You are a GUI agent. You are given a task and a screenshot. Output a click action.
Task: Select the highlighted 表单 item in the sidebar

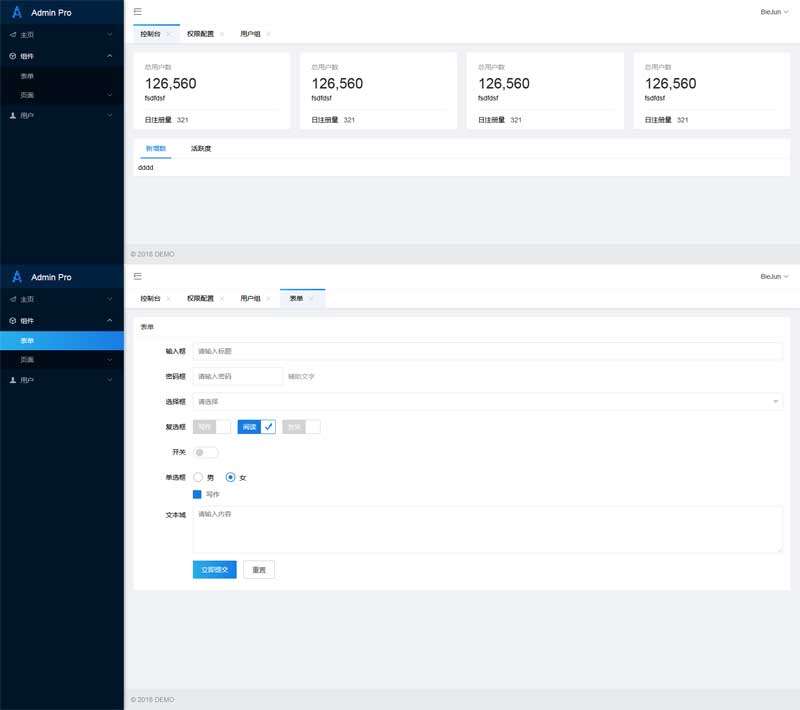click(62, 341)
